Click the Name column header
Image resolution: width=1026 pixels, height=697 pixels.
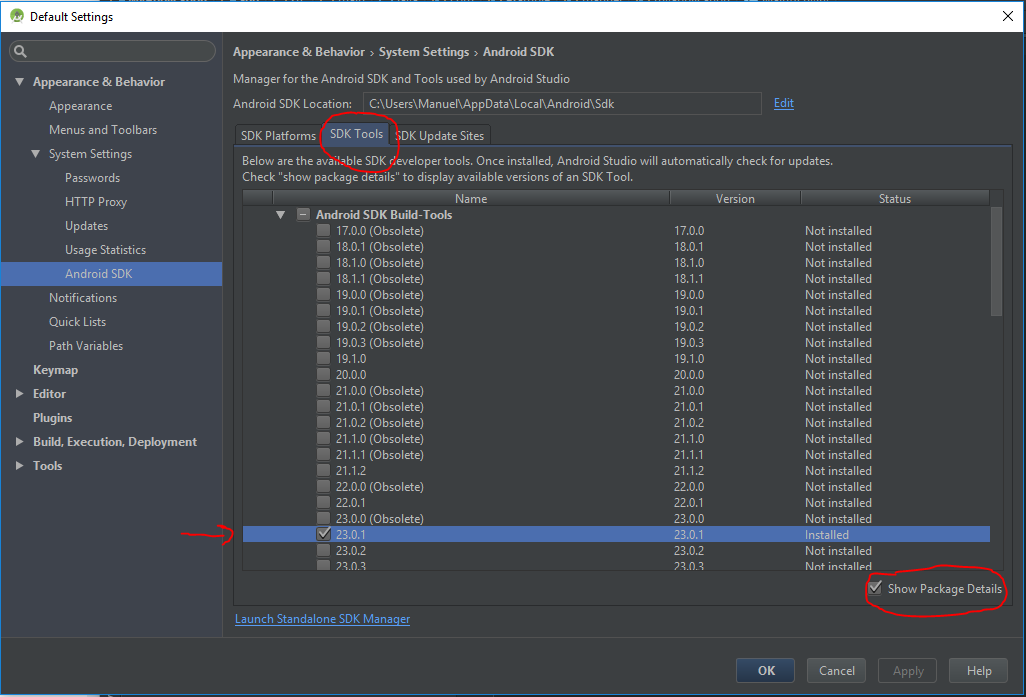click(x=471, y=198)
